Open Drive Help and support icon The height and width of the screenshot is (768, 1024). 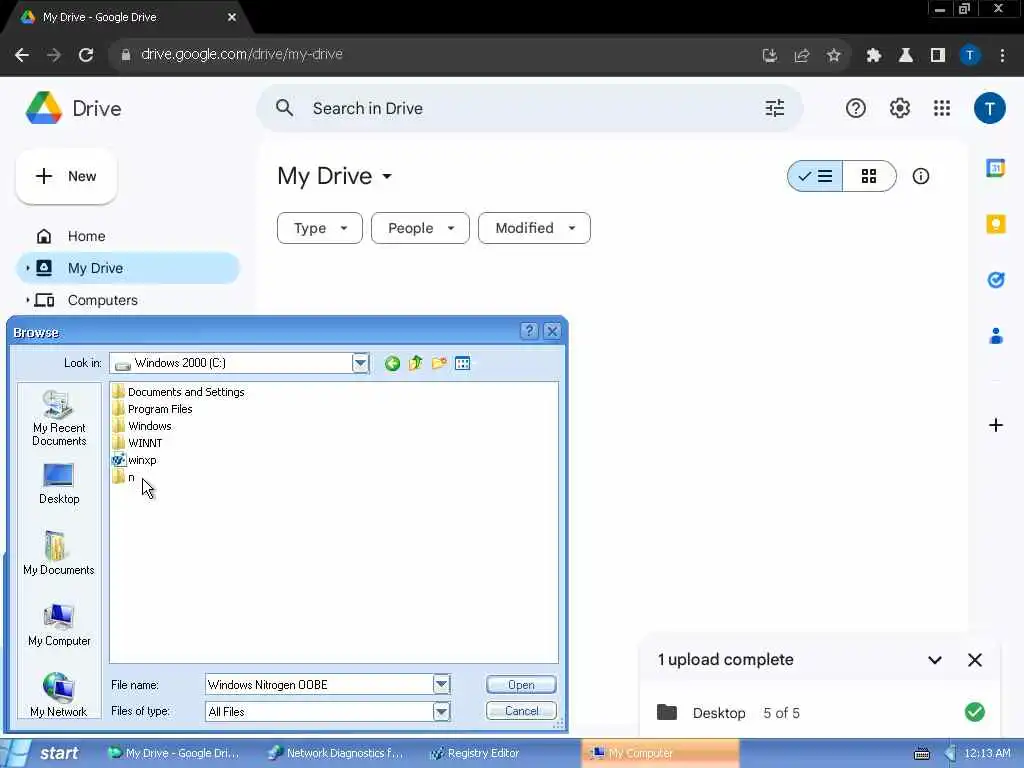pyautogui.click(x=856, y=108)
